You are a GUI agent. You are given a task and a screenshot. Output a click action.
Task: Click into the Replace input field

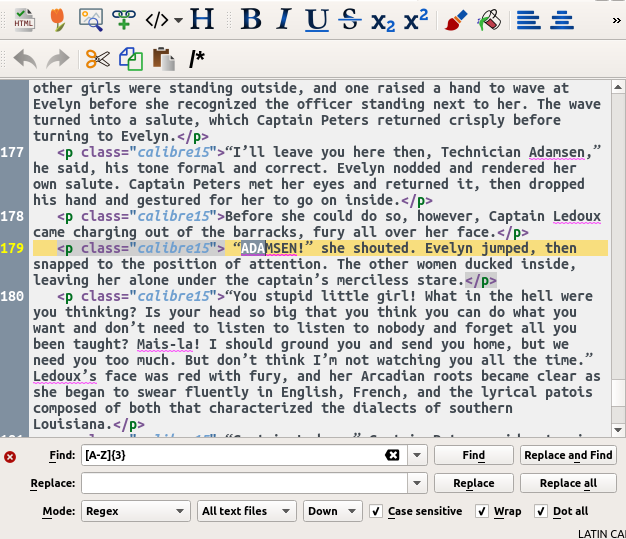pos(244,483)
